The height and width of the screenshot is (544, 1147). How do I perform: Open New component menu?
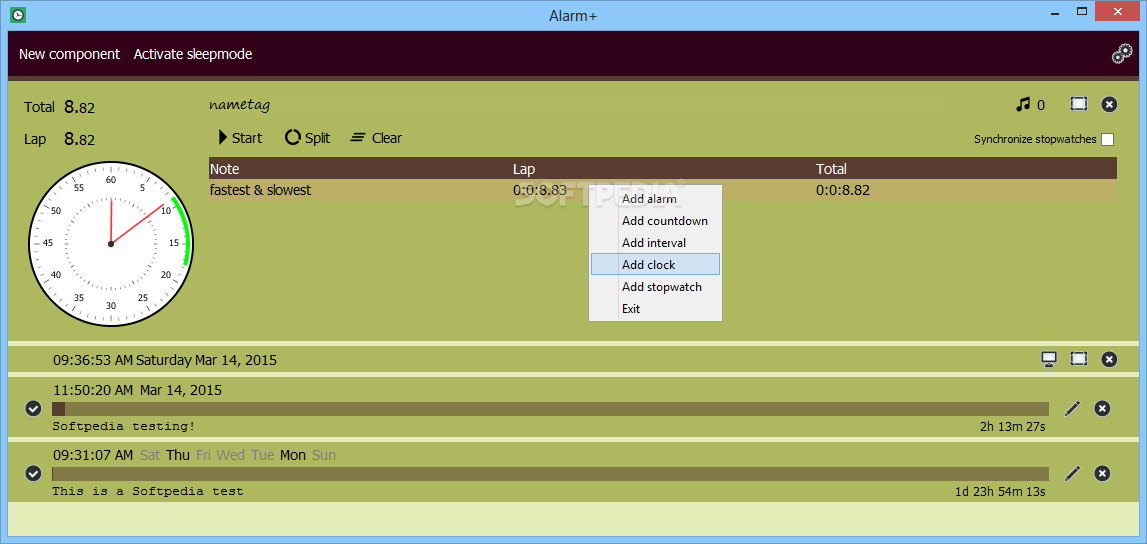(69, 54)
